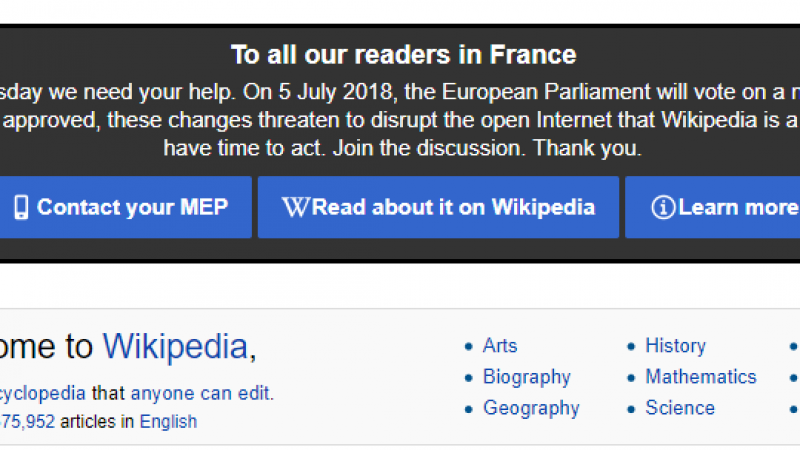Follow the 'anyone can edit' link
Screen dimensions: 800x450
tap(200, 393)
